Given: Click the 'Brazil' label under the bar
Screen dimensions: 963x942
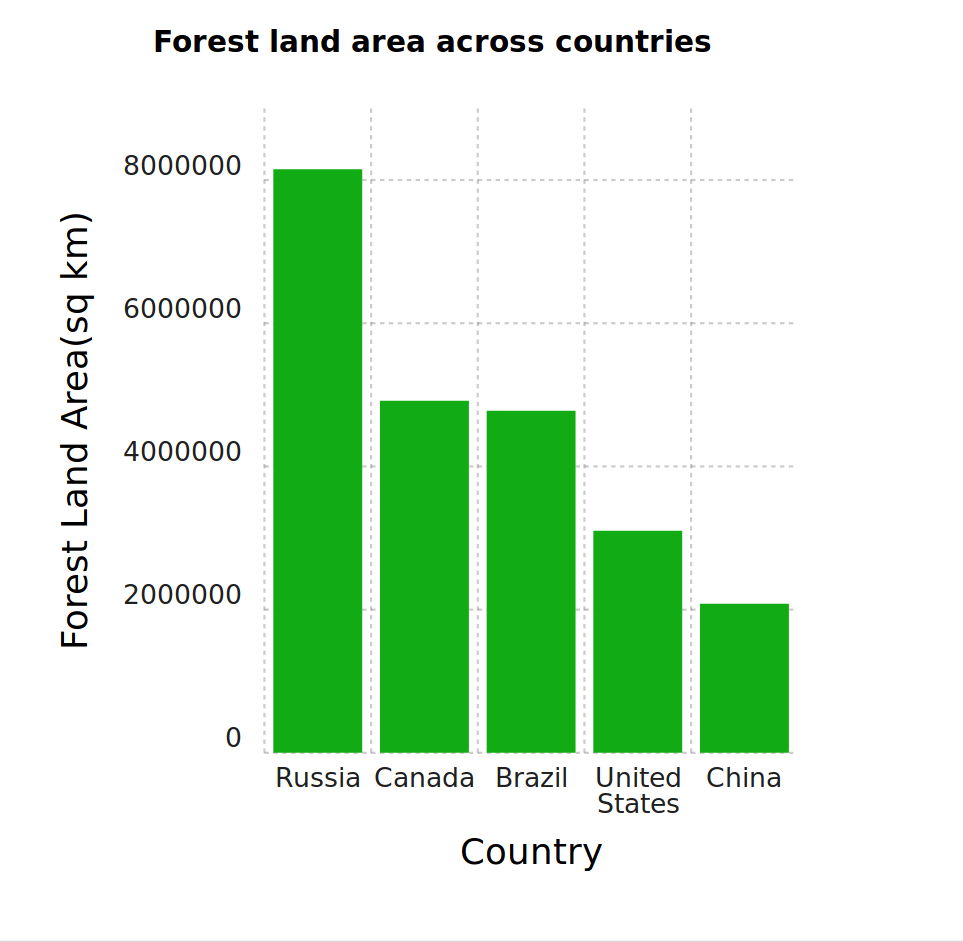Looking at the screenshot, I should [x=531, y=778].
